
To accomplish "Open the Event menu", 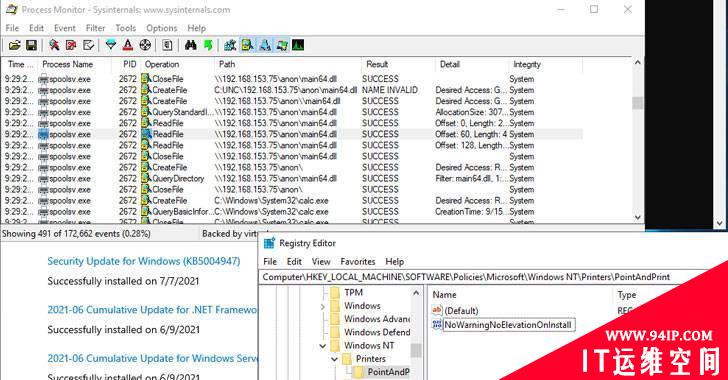I will tap(65, 28).
